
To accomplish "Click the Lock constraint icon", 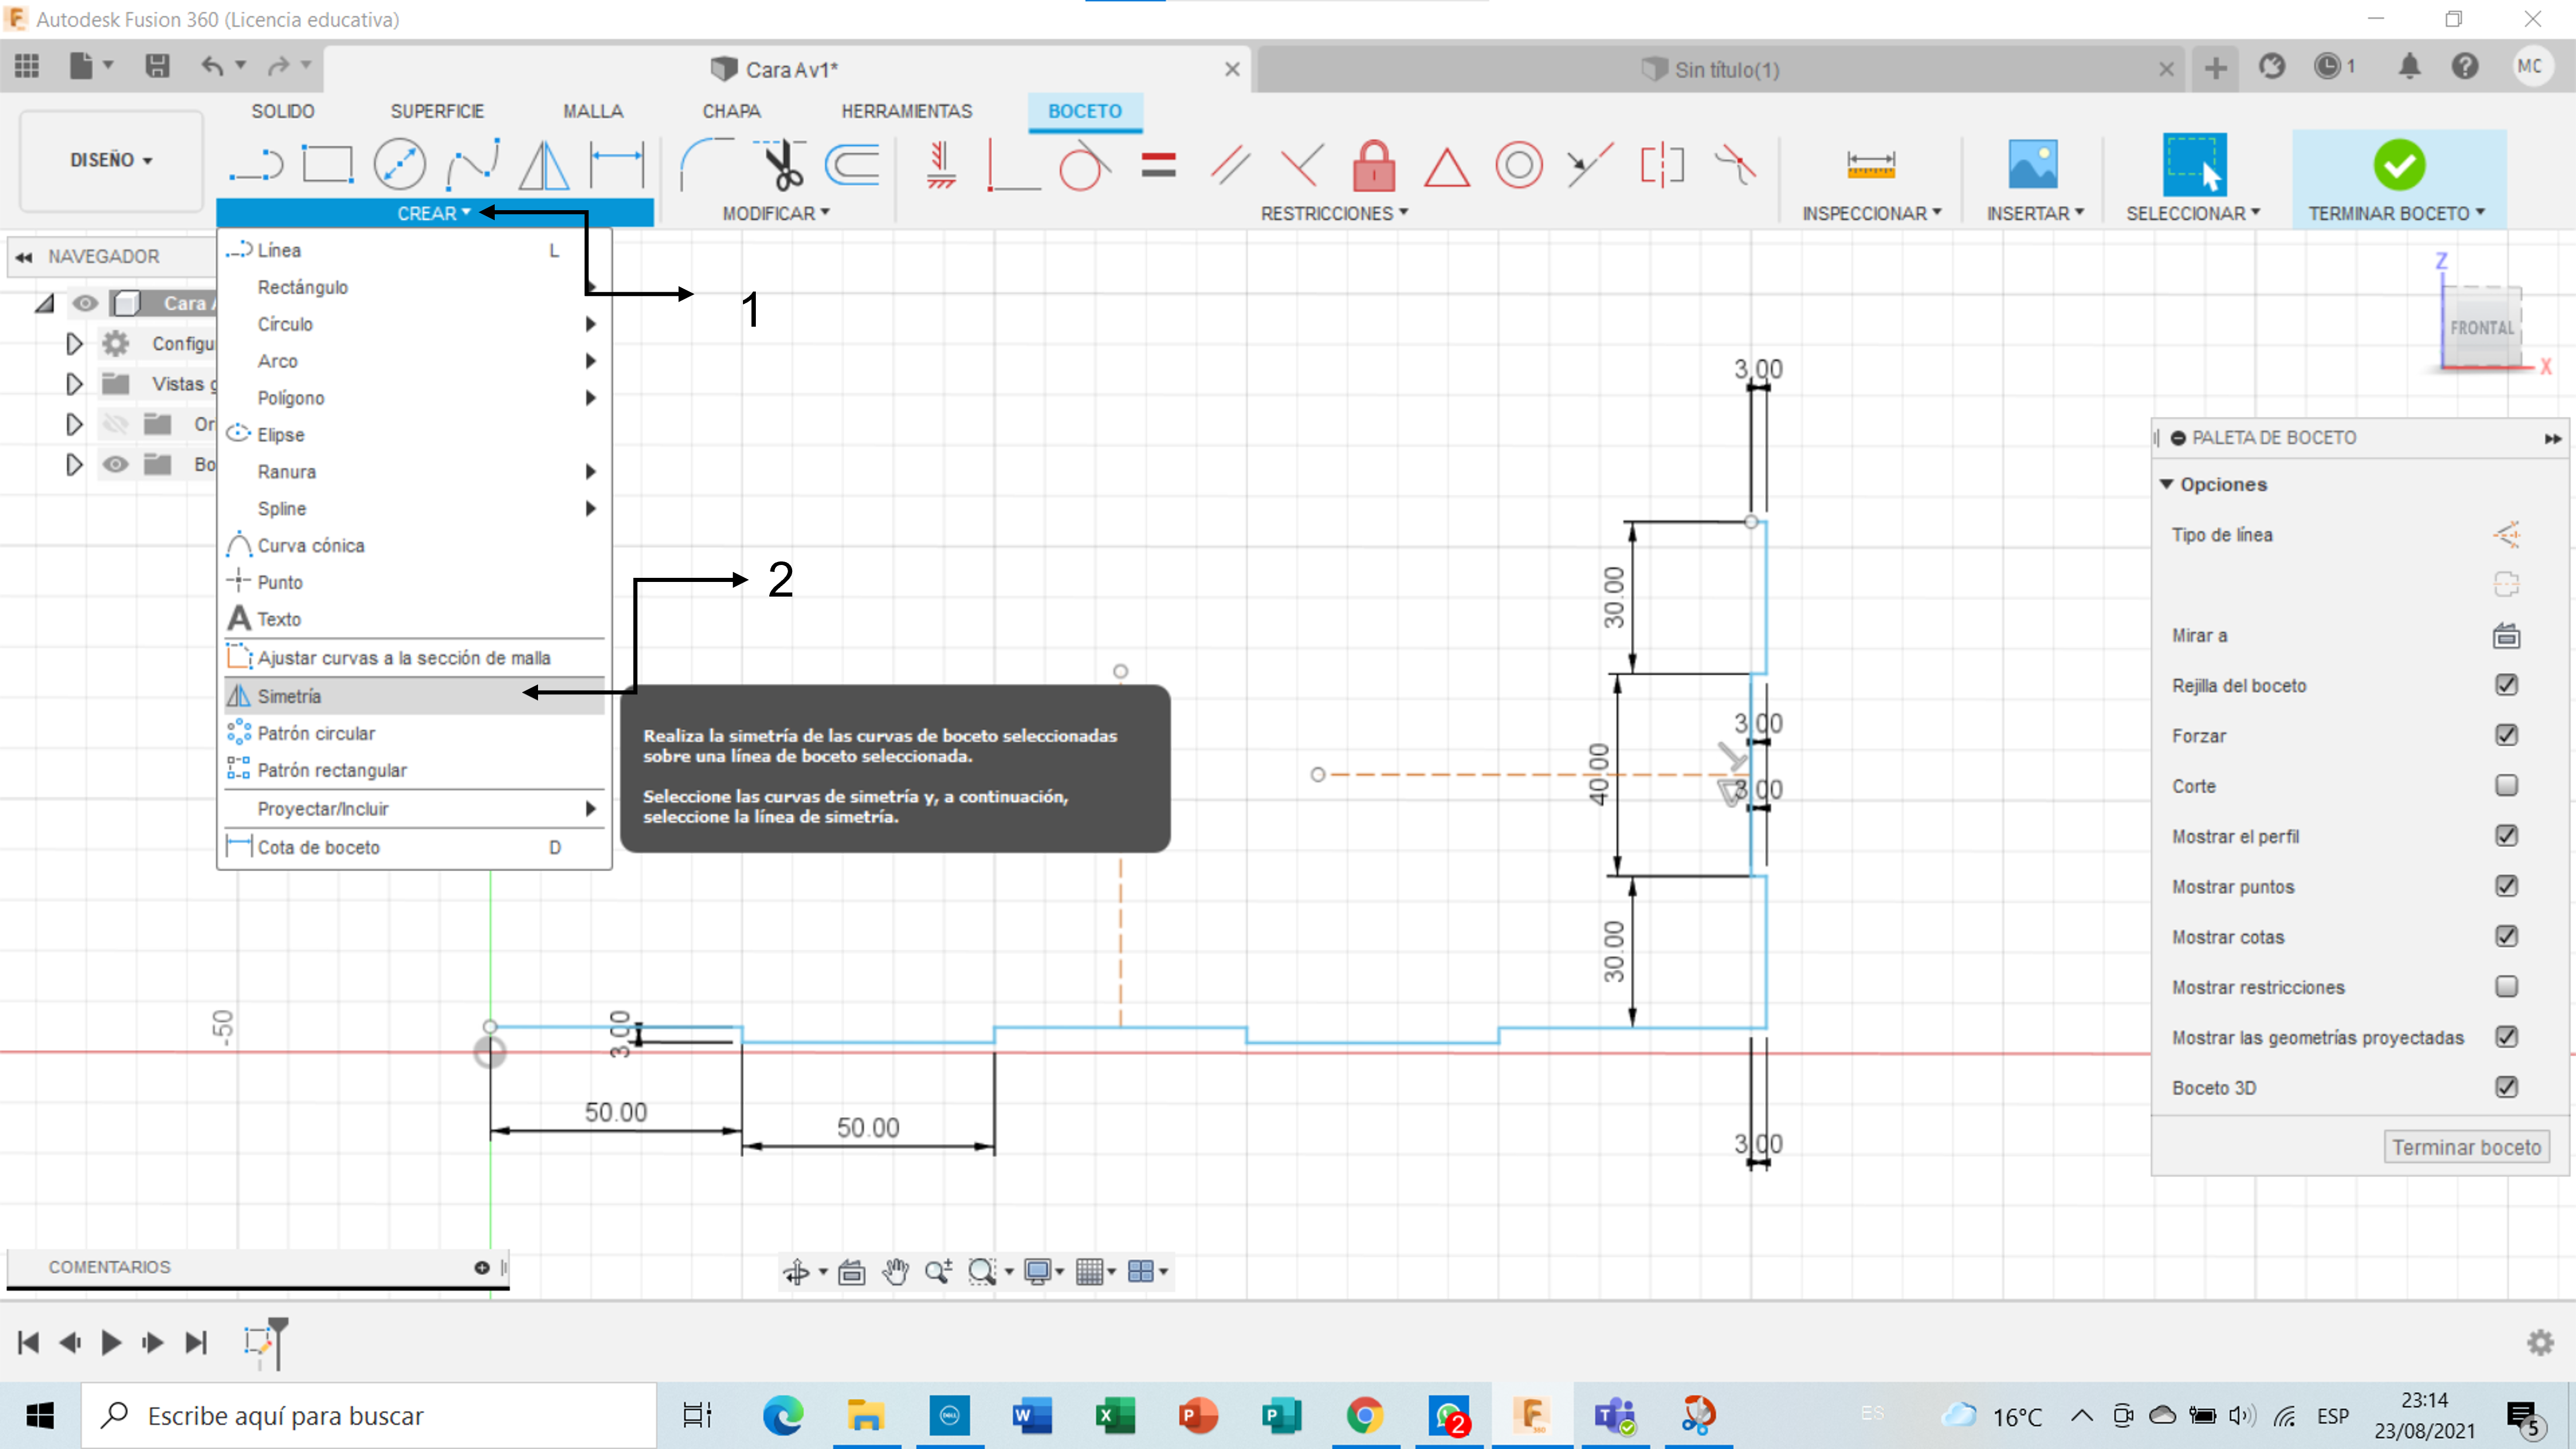I will point(1373,165).
